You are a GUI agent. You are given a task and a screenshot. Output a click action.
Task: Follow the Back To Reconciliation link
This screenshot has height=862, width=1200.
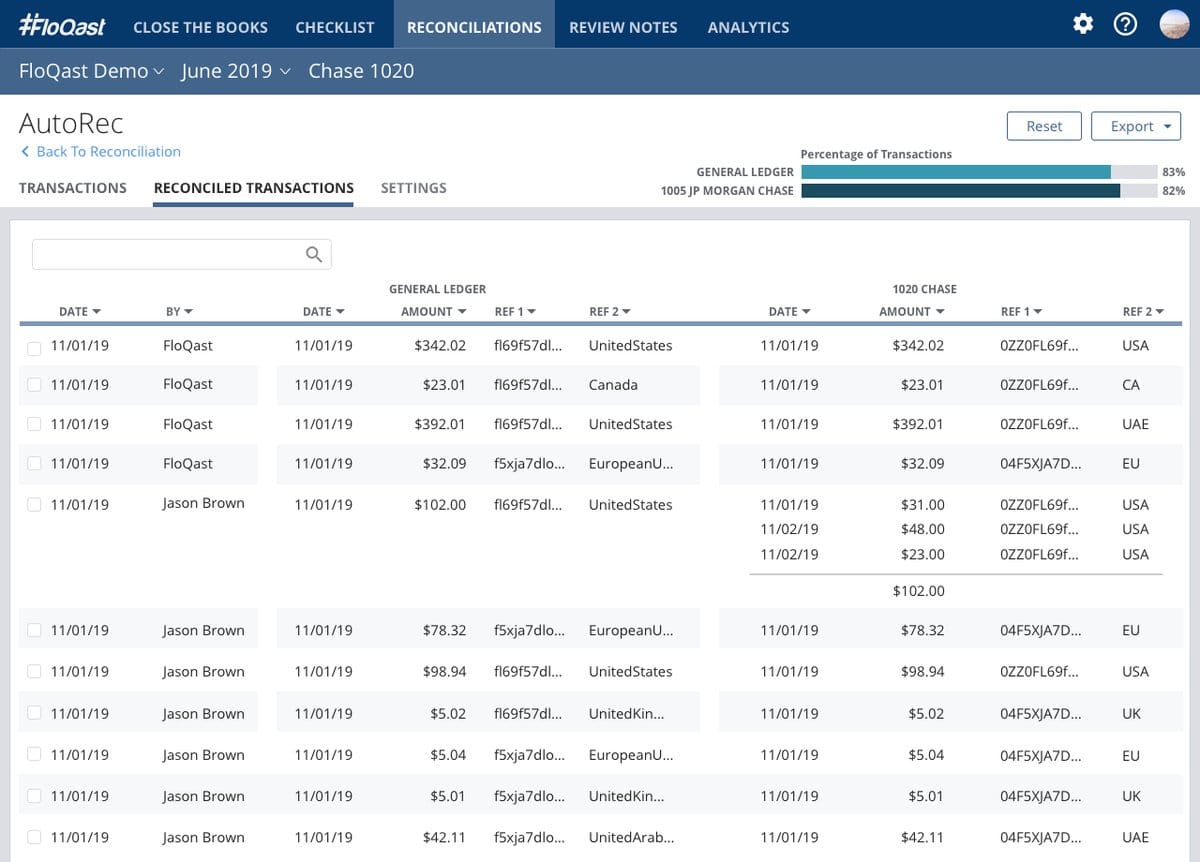click(108, 152)
